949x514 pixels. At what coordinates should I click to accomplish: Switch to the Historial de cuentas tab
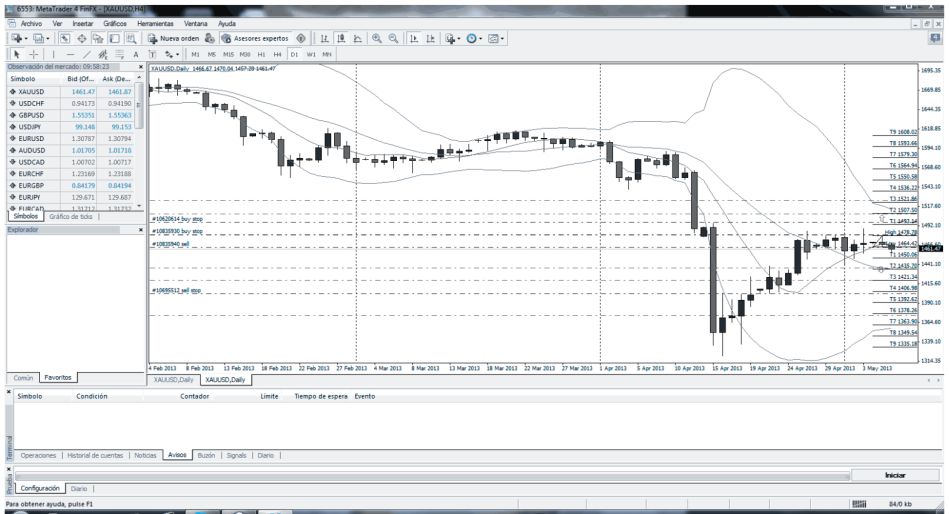(97, 454)
